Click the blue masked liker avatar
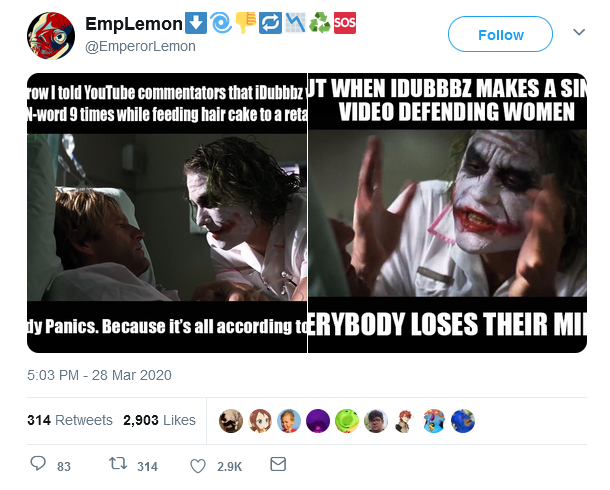This screenshot has height=490, width=610. 463,421
